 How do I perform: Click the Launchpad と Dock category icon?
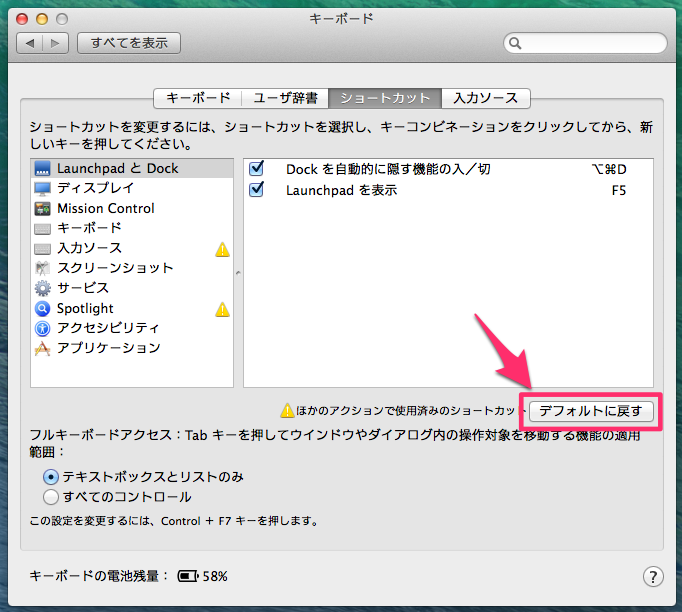[x=43, y=168]
